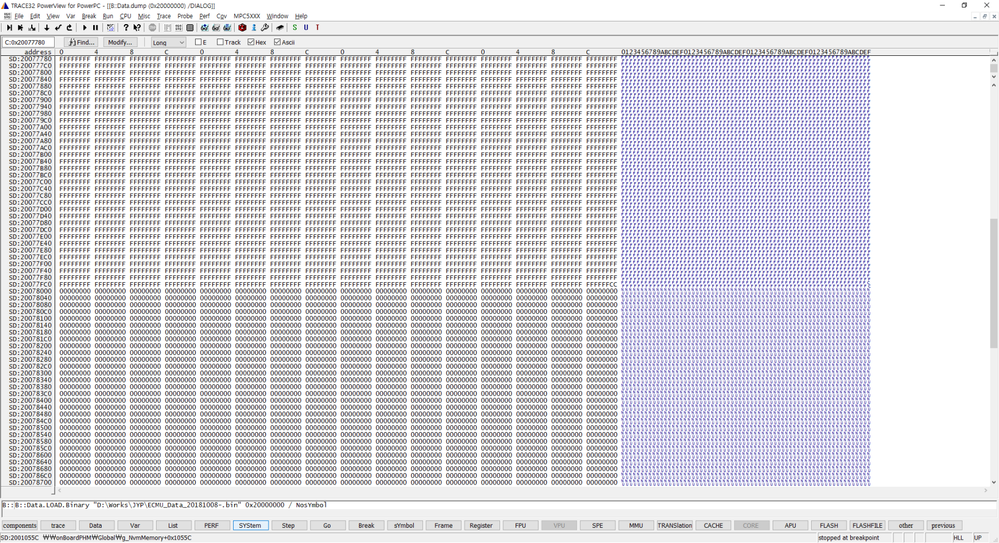Click the grey round Stop command icon
Screen dimensions: 999x543
(x=152, y=27)
